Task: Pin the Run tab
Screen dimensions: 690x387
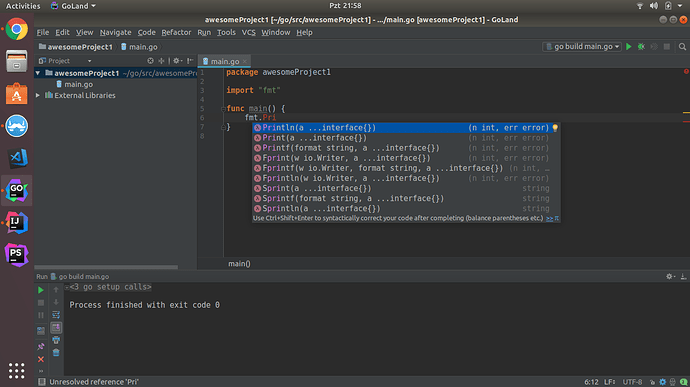Action: tap(41, 346)
